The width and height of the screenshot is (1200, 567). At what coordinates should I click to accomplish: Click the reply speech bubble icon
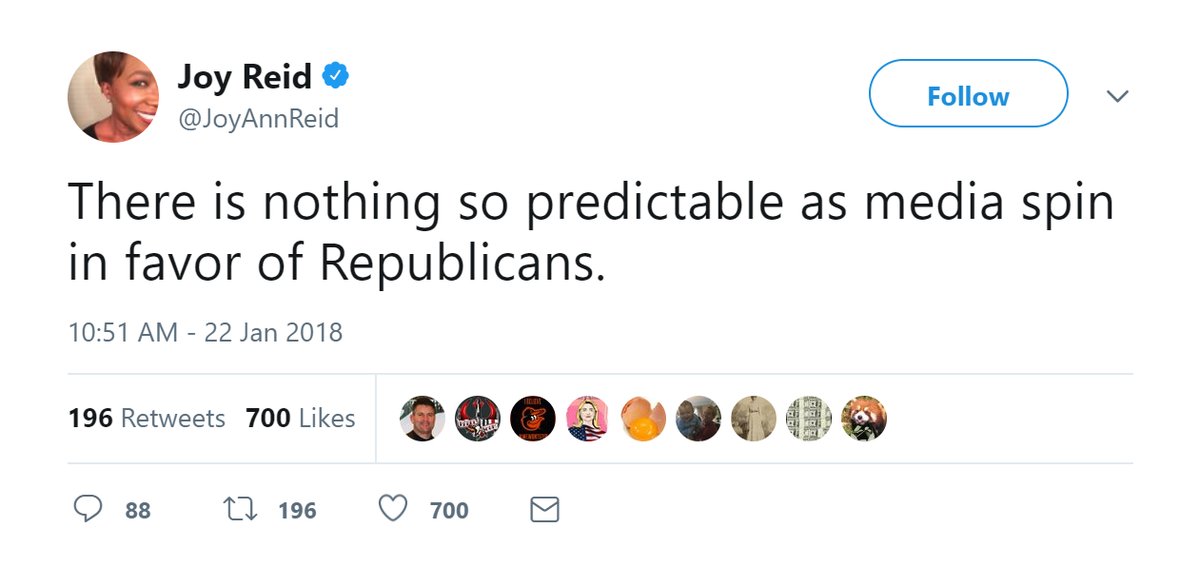89,510
